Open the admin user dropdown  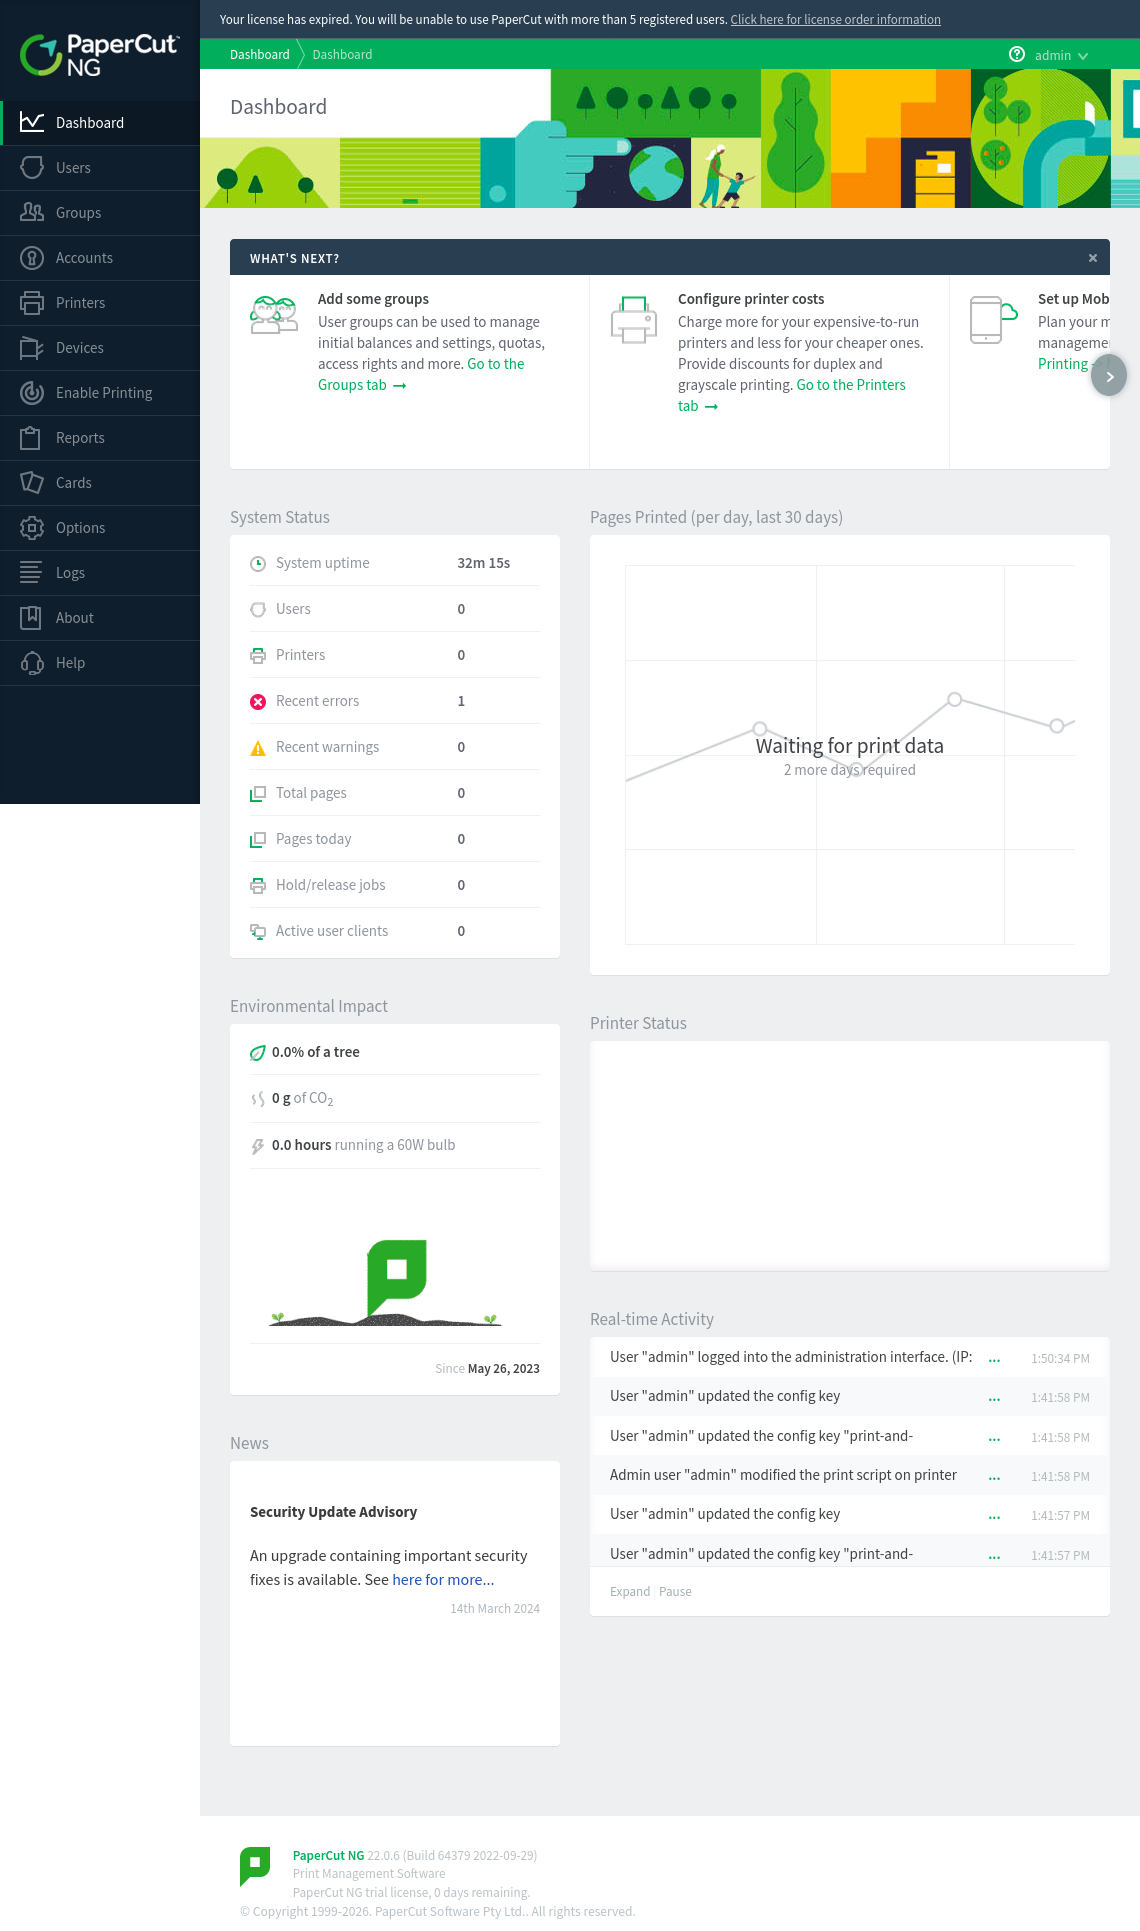[x=1060, y=56]
